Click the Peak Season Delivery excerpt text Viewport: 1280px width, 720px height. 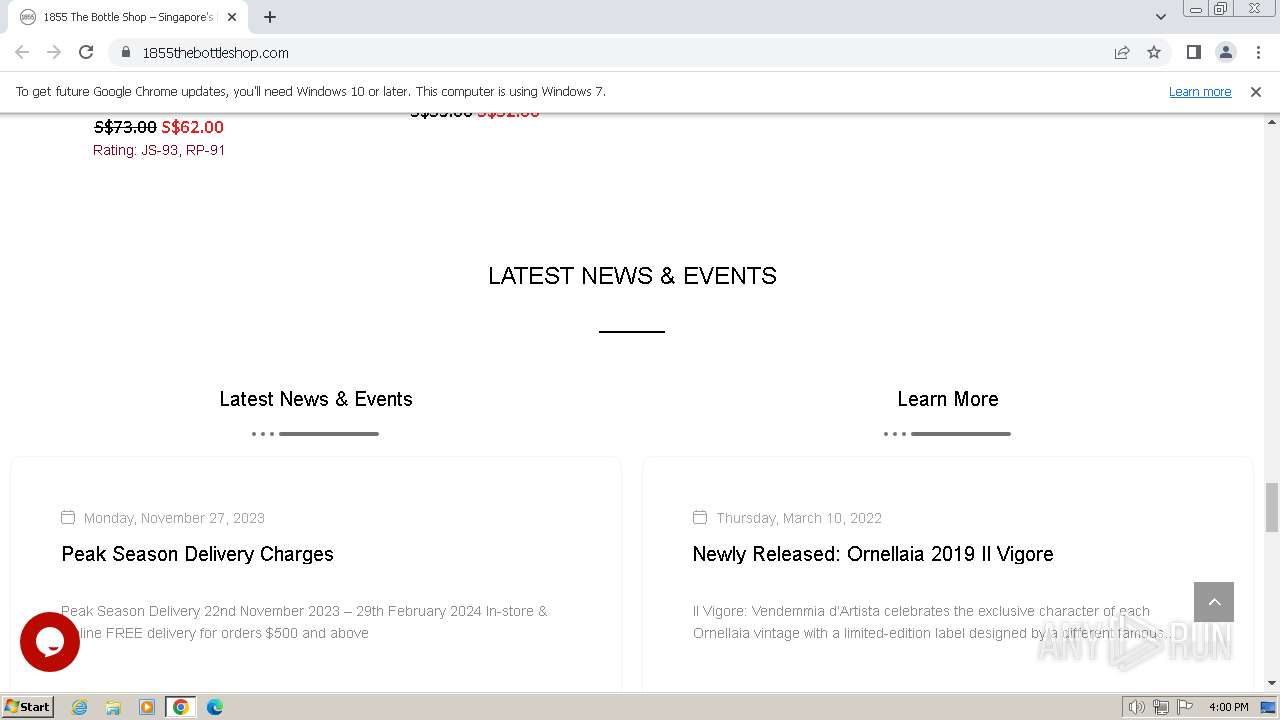click(x=304, y=622)
